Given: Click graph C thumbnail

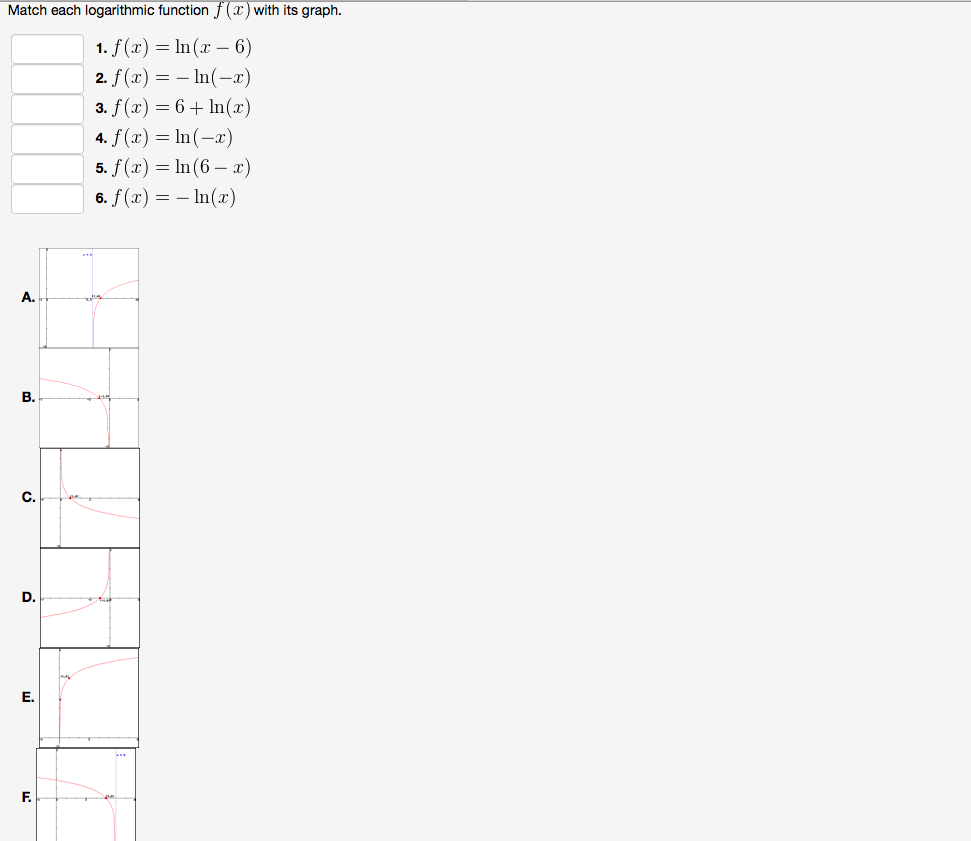Looking at the screenshot, I should coord(90,497).
